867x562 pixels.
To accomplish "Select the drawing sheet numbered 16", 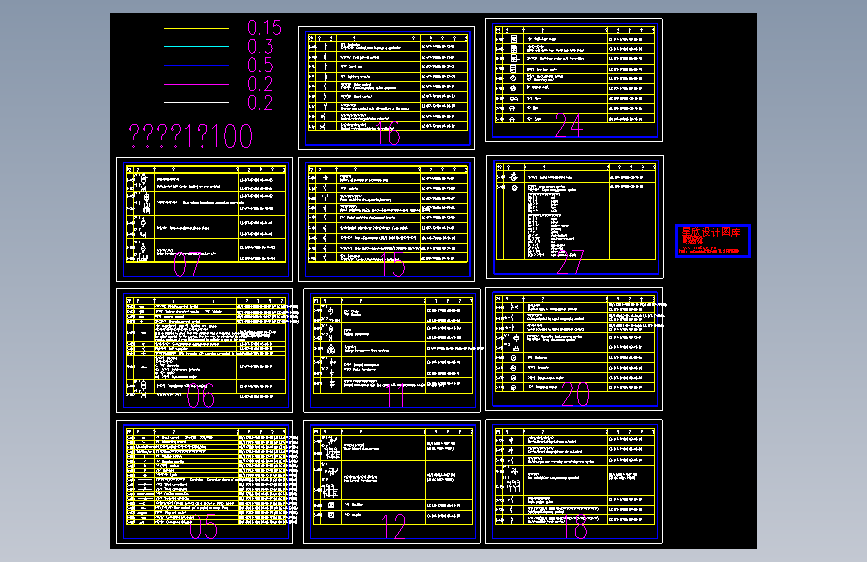I will tap(387, 87).
